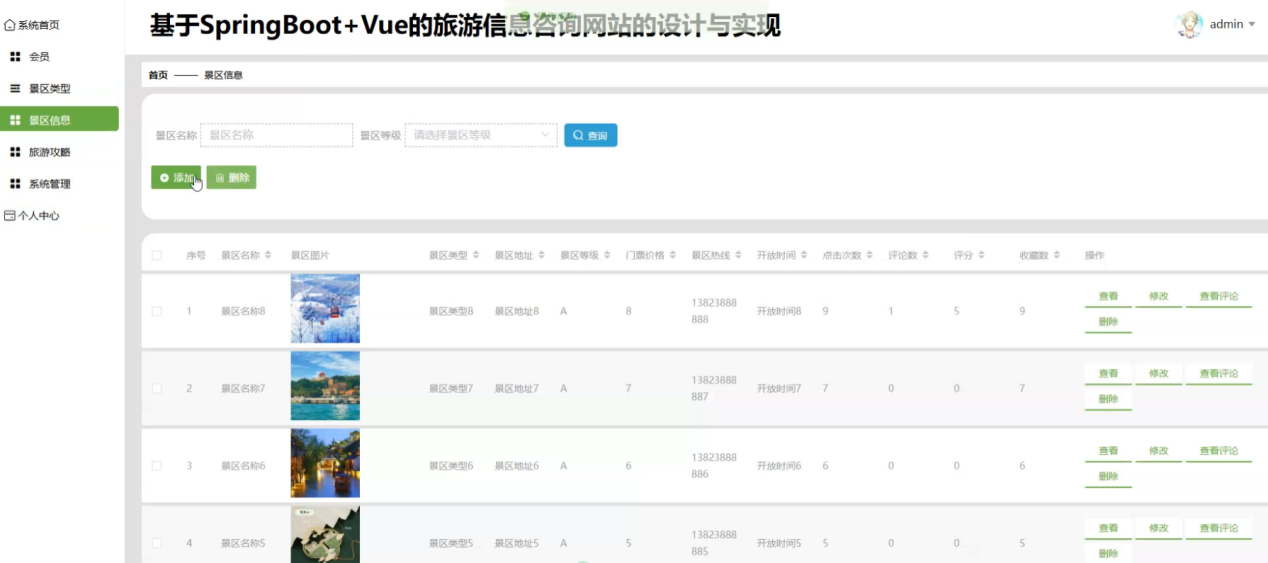Click the admin avatar image
The height and width of the screenshot is (563, 1268).
point(1189,25)
